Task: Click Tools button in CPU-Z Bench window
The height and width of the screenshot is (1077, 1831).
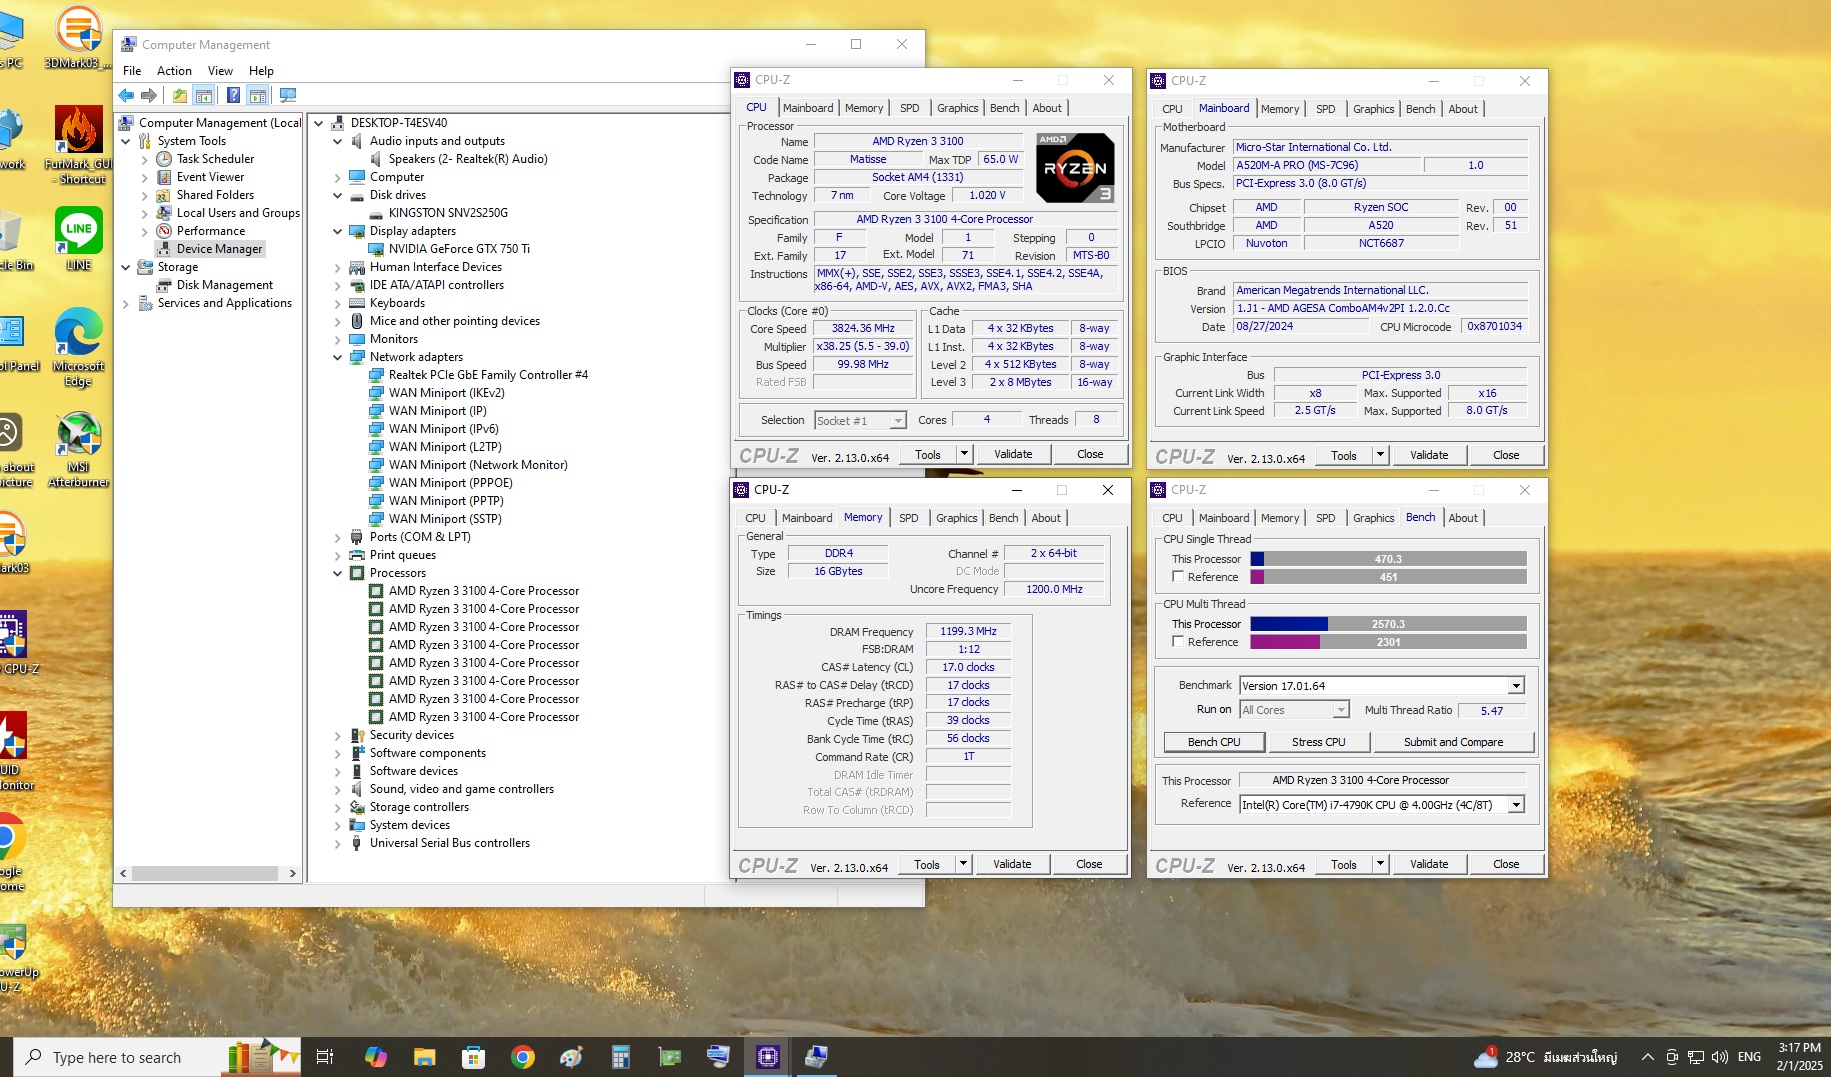Action: [x=1343, y=864]
